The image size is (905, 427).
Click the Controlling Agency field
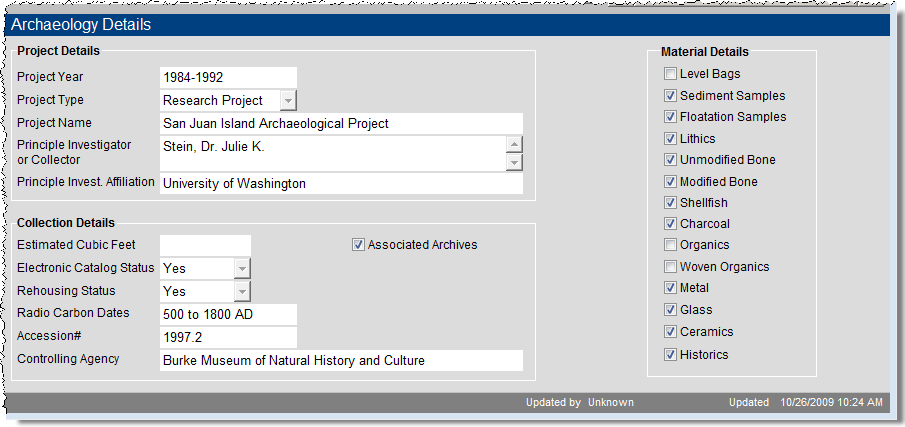(340, 360)
